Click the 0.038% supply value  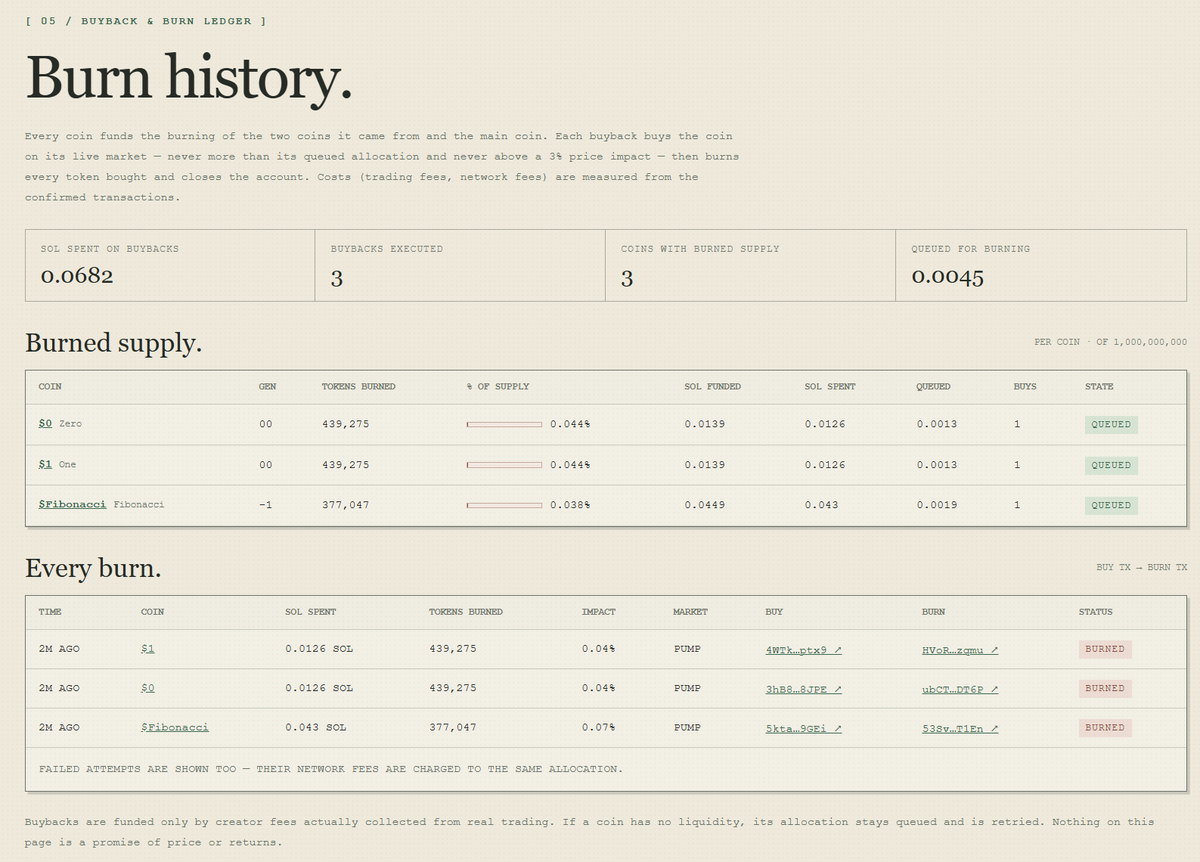(570, 505)
